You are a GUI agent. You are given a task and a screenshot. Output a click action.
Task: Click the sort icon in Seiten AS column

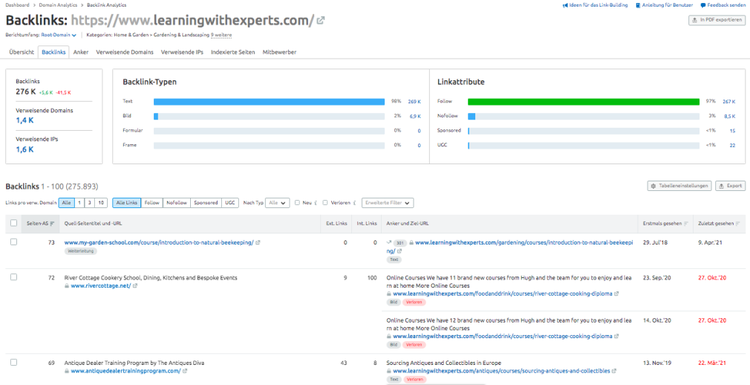[x=52, y=223]
